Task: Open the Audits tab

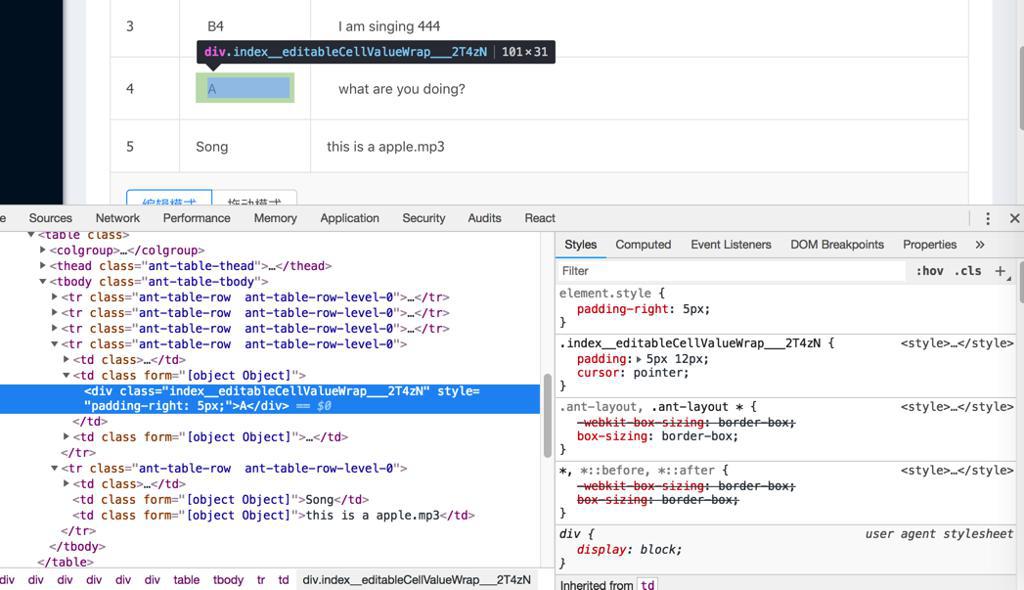Action: pyautogui.click(x=485, y=218)
